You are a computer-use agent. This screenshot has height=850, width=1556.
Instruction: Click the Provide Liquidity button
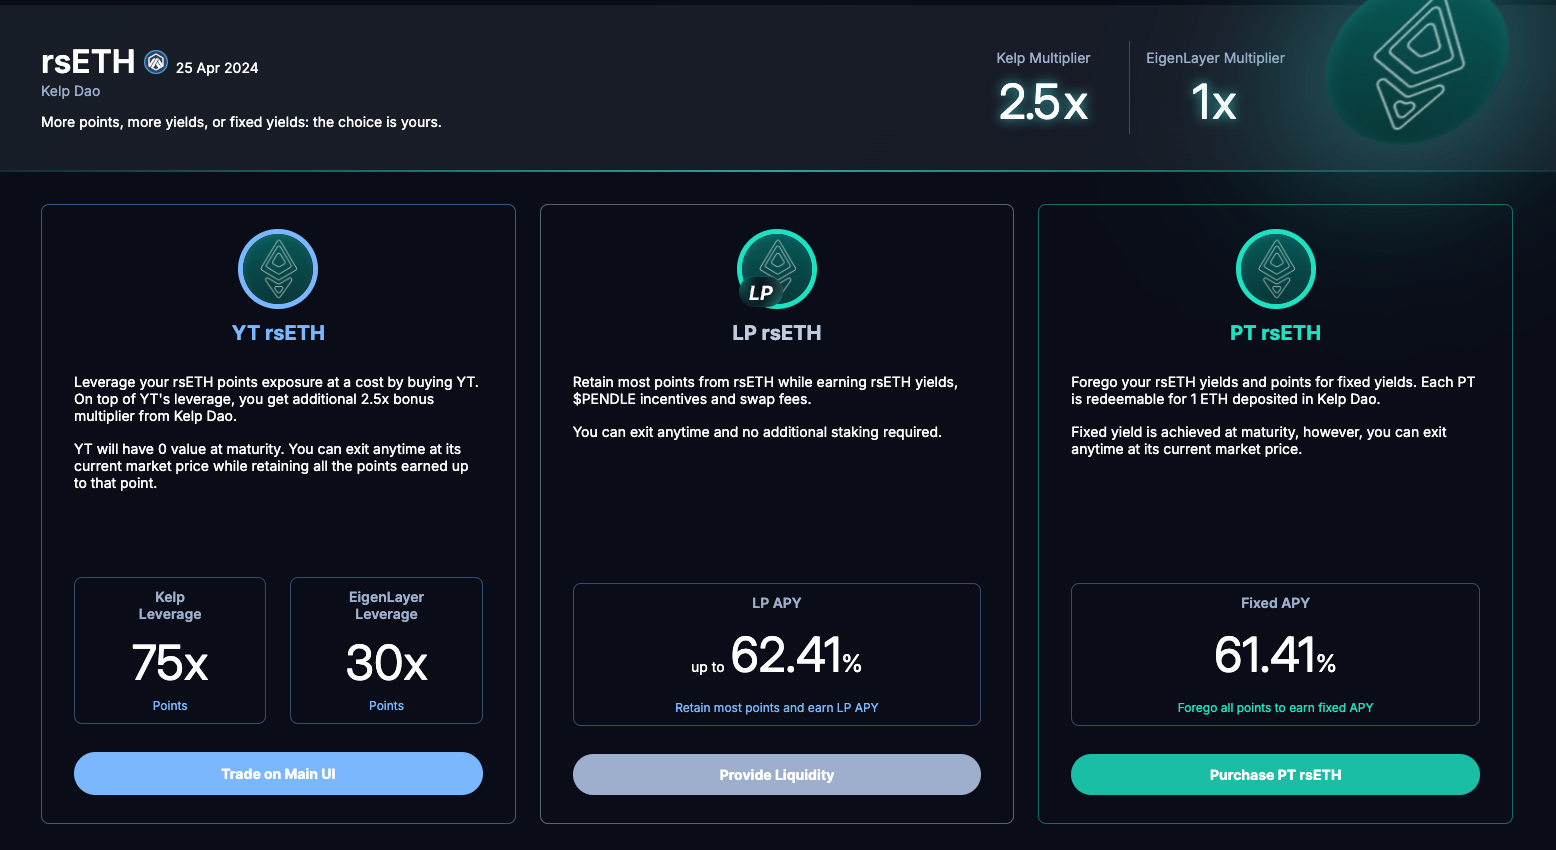(x=777, y=775)
